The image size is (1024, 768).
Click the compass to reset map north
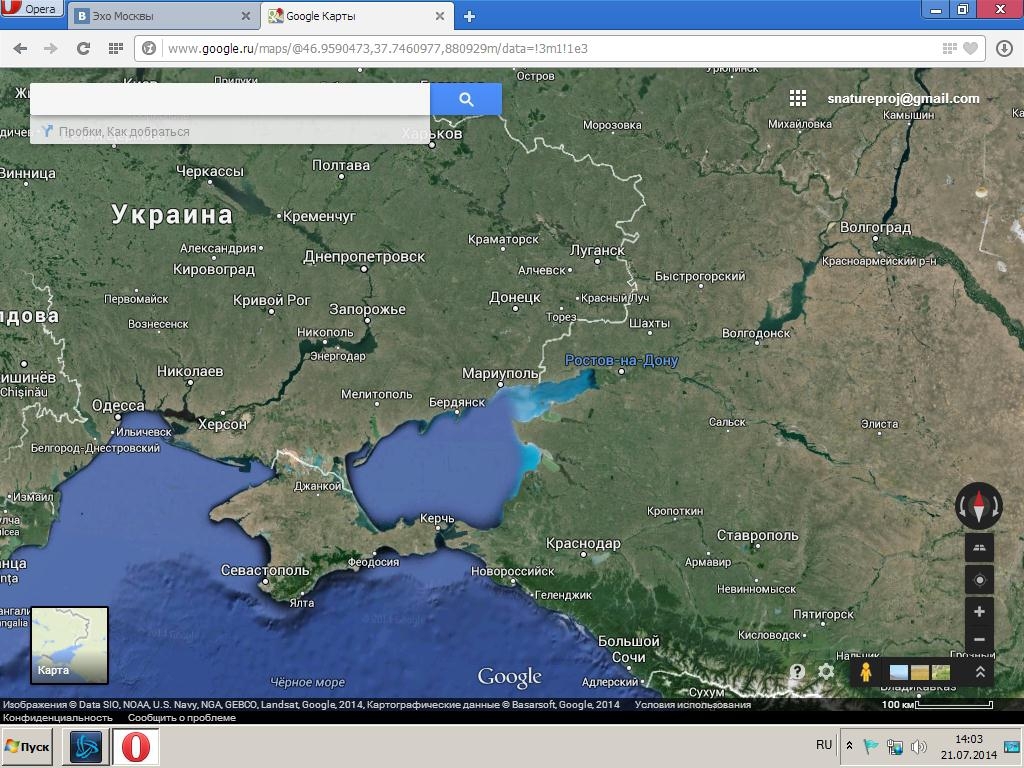pos(978,506)
